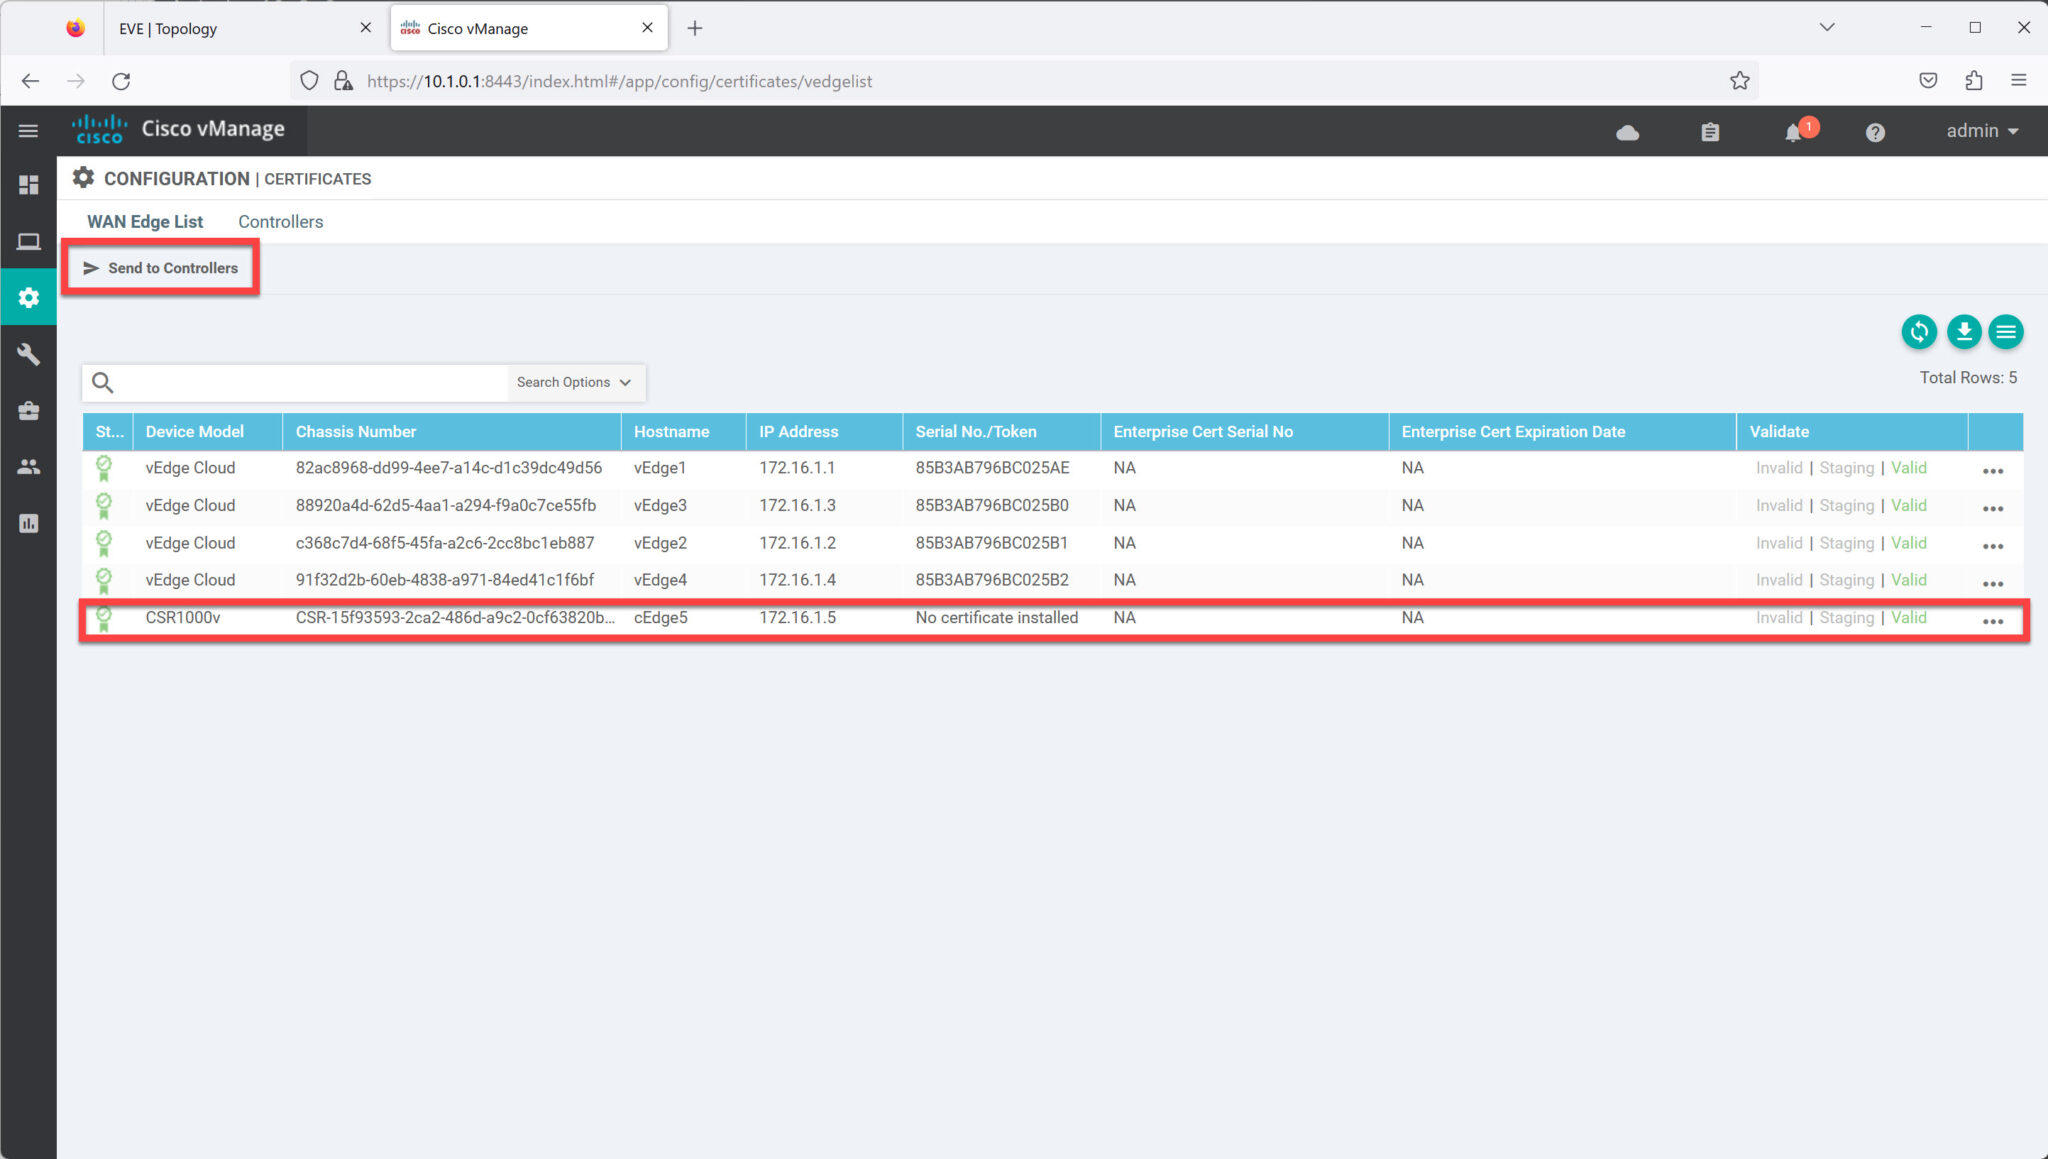Mark vEdge3 certificate as Invalid

[1779, 505]
